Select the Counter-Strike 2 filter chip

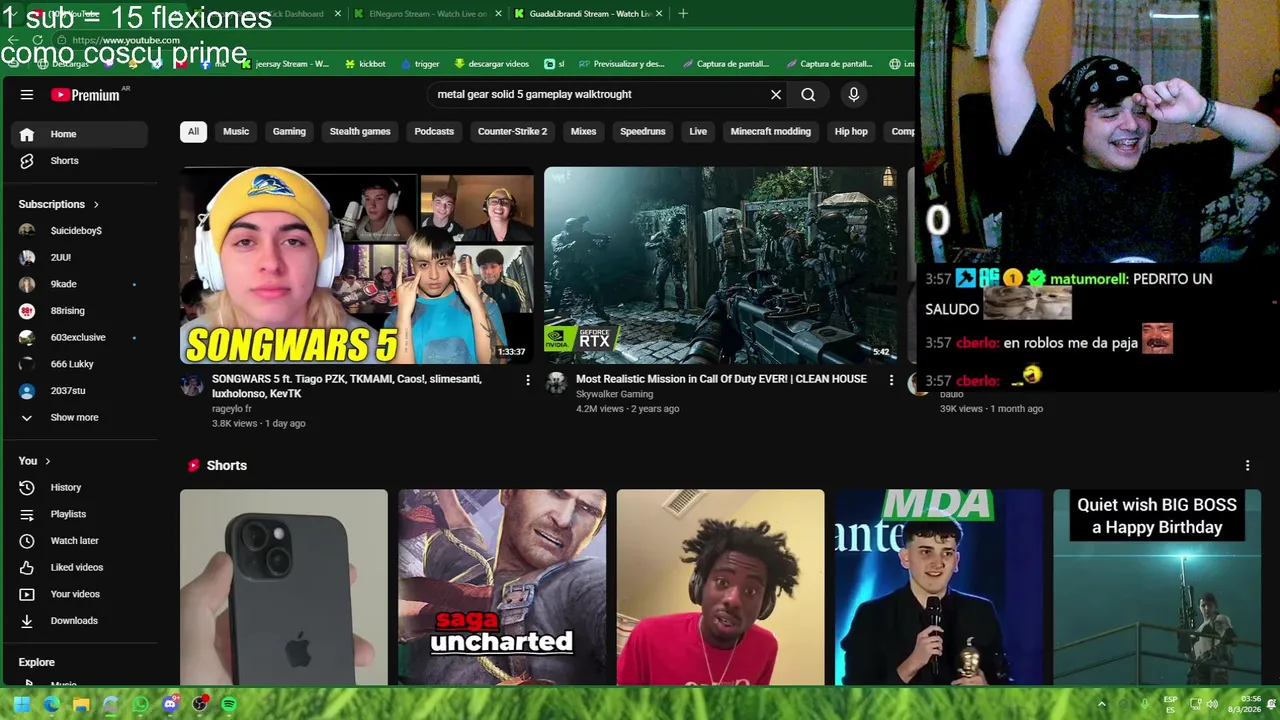[x=512, y=132]
